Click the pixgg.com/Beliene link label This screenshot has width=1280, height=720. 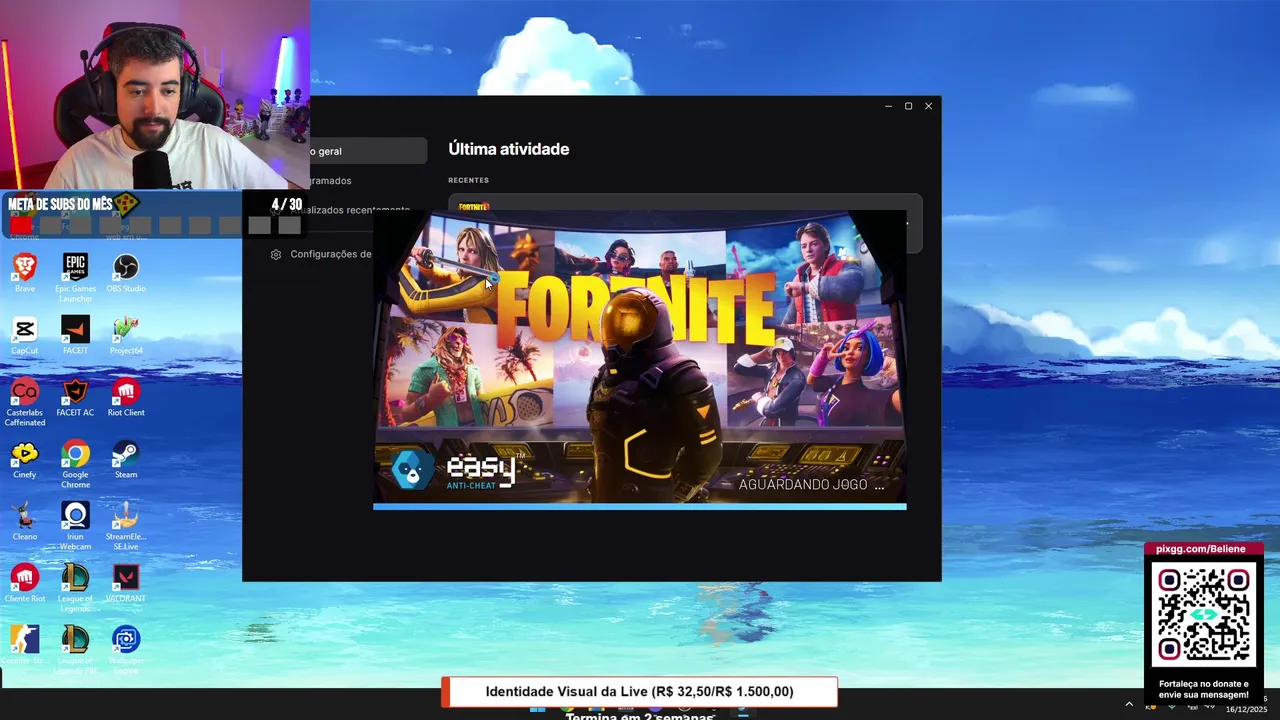coord(1201,549)
